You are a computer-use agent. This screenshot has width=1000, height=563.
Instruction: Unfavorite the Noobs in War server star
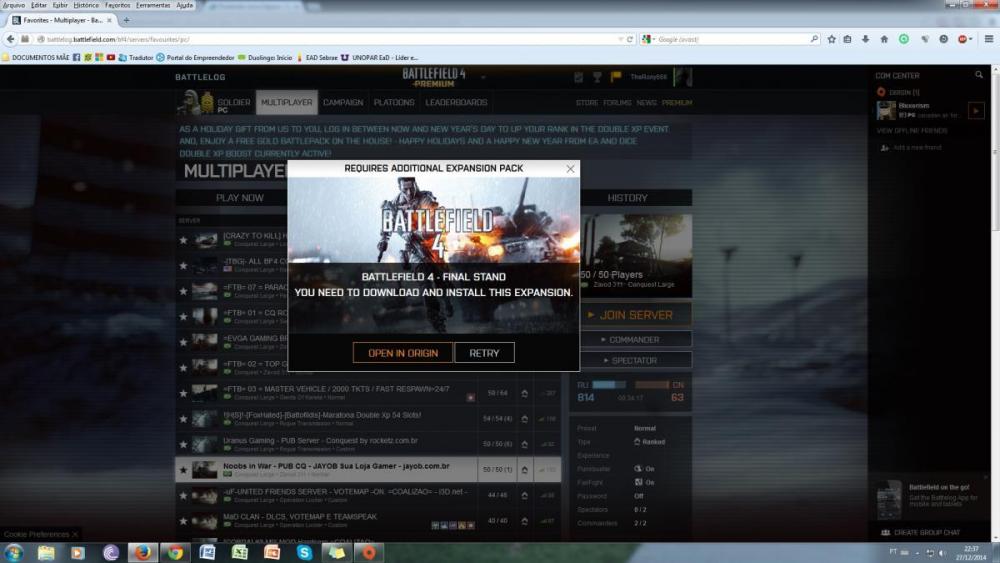[x=183, y=470]
